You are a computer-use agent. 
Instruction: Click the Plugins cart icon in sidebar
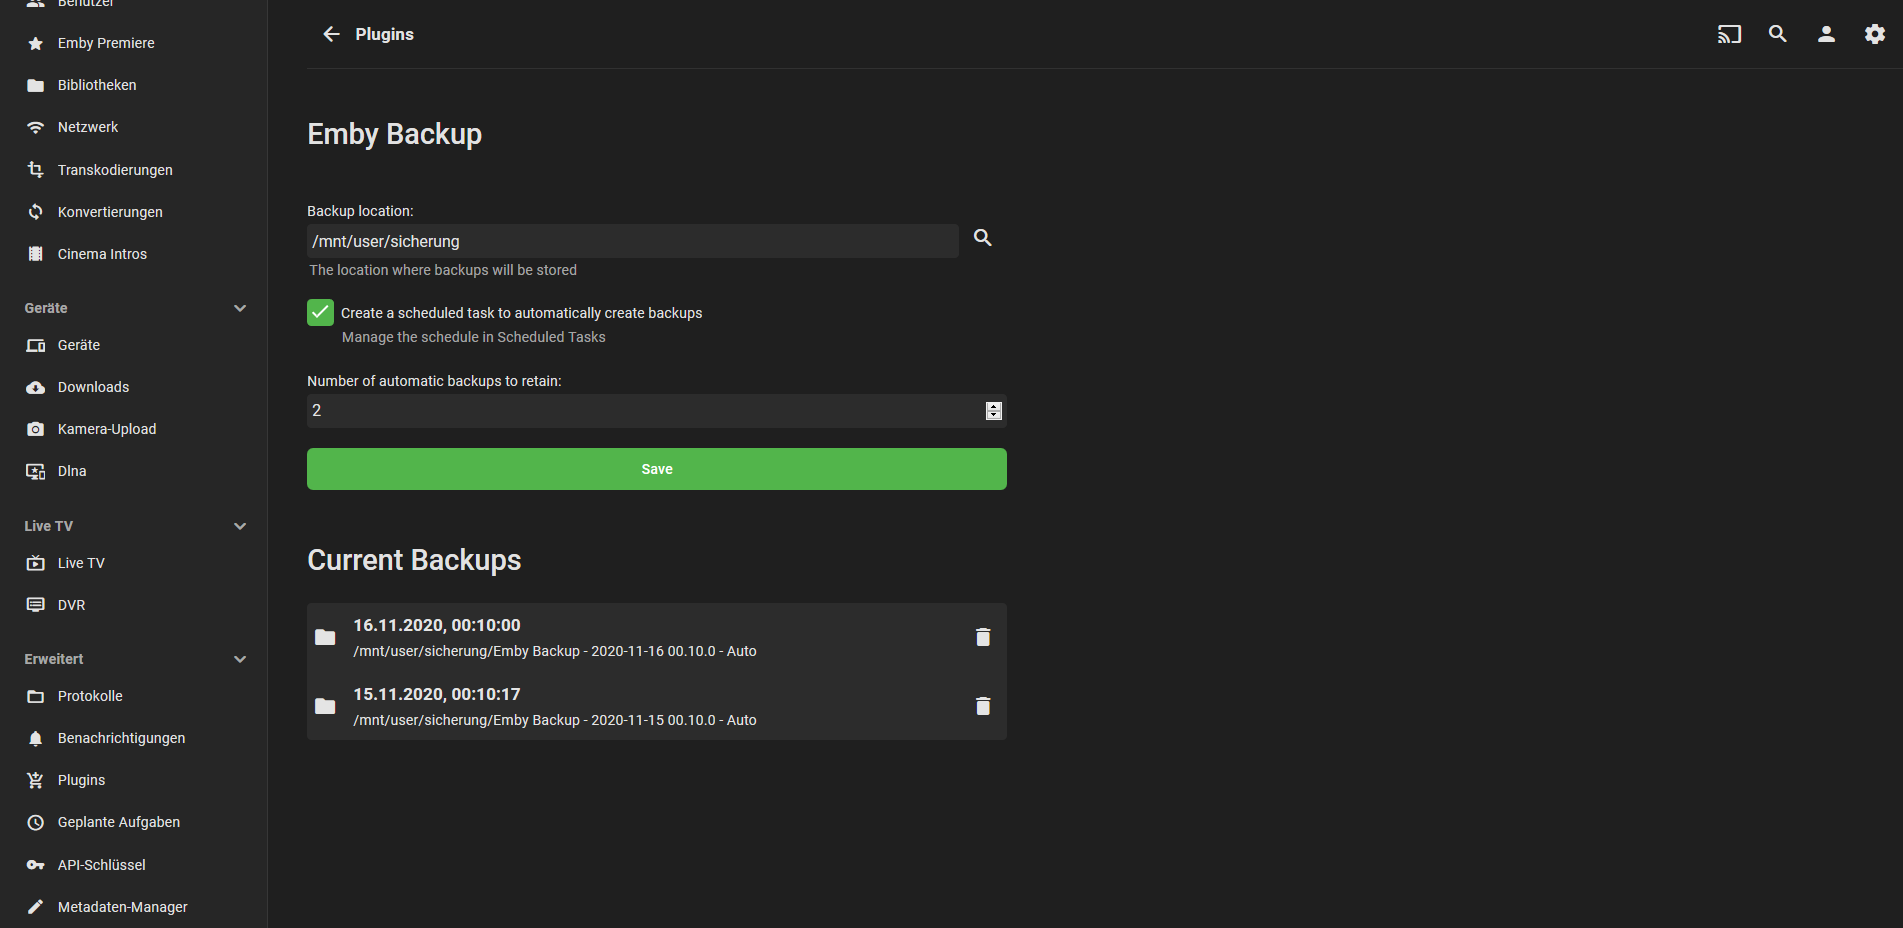36,780
